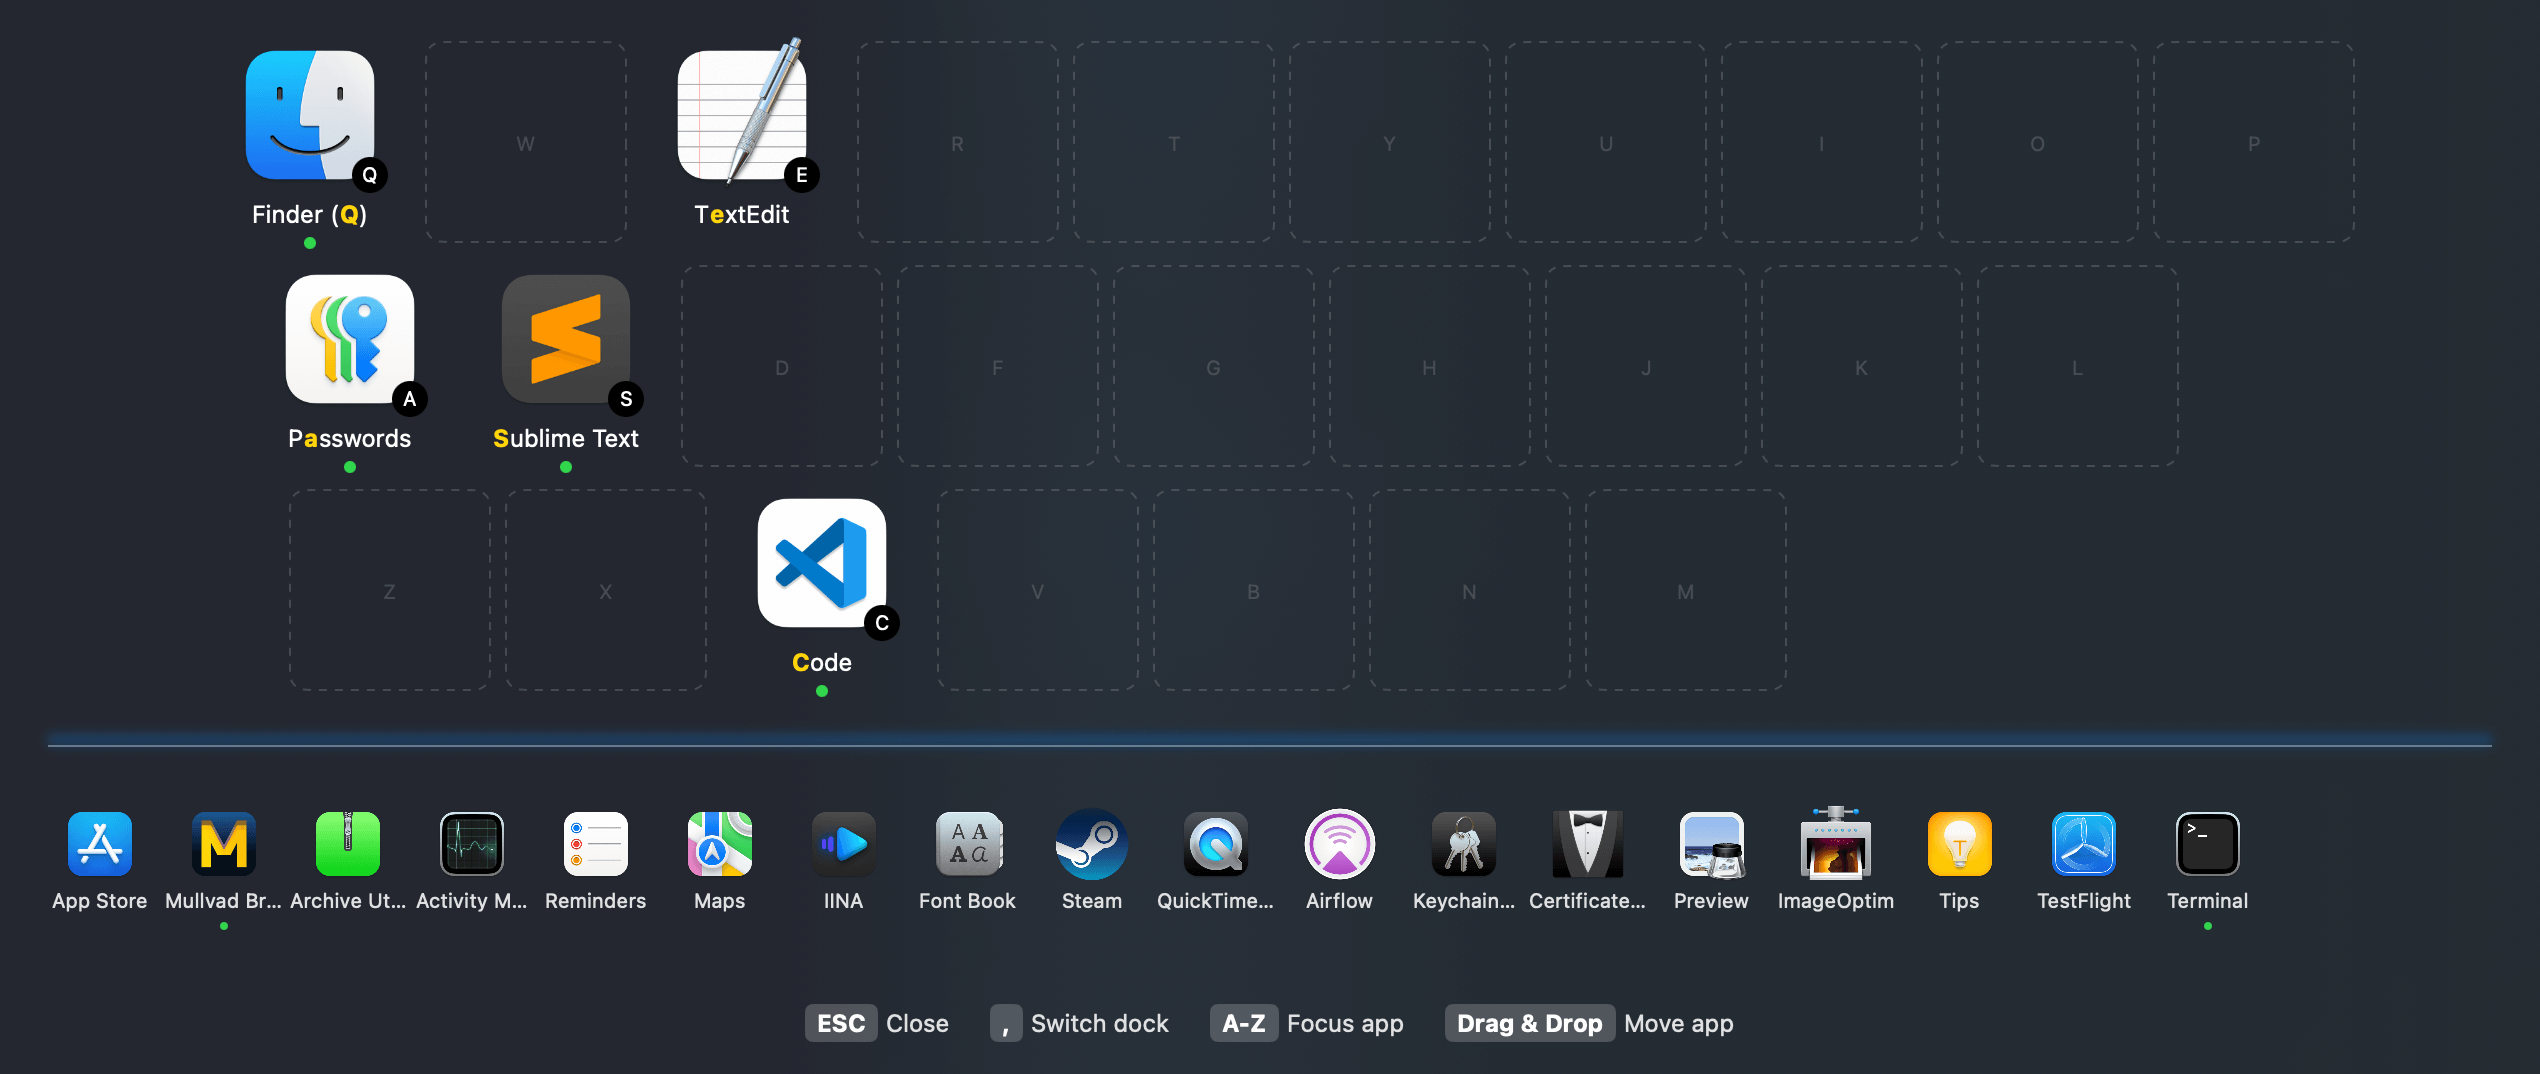Open the IINA media player icon

[844, 844]
